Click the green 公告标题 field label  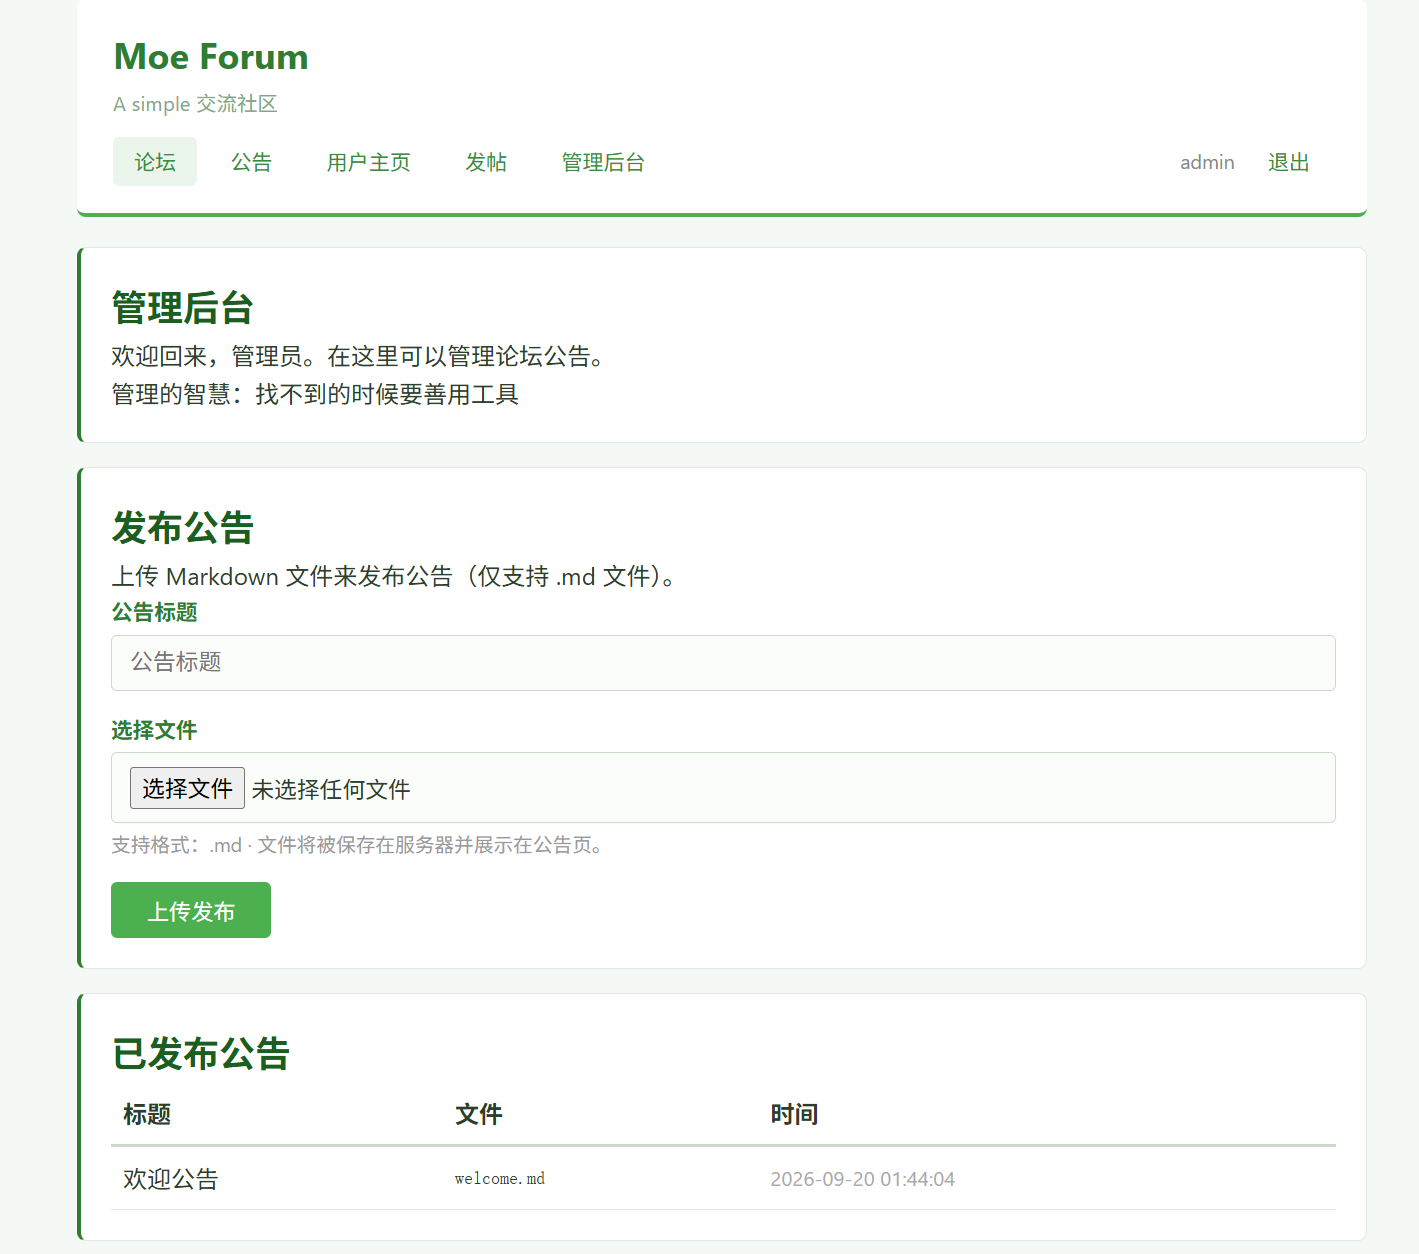(x=154, y=612)
